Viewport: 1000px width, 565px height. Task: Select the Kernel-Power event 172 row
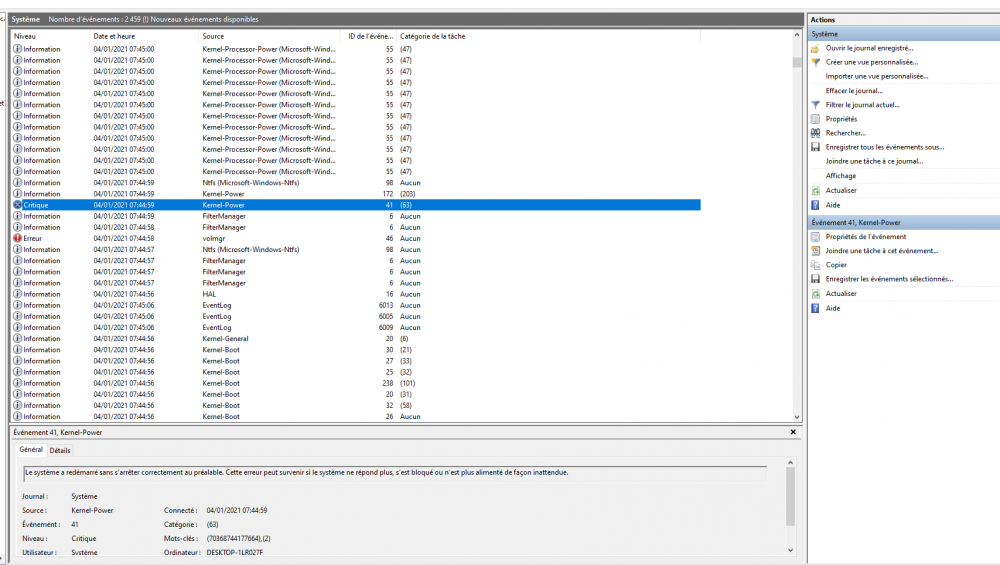tap(356, 194)
